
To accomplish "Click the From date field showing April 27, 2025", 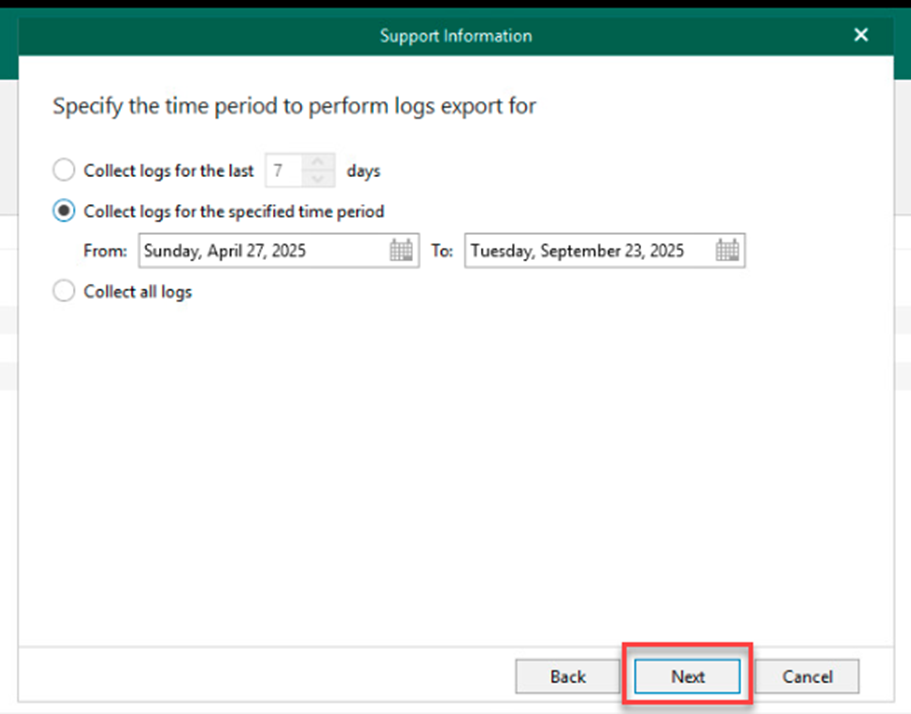I will pyautogui.click(x=260, y=251).
